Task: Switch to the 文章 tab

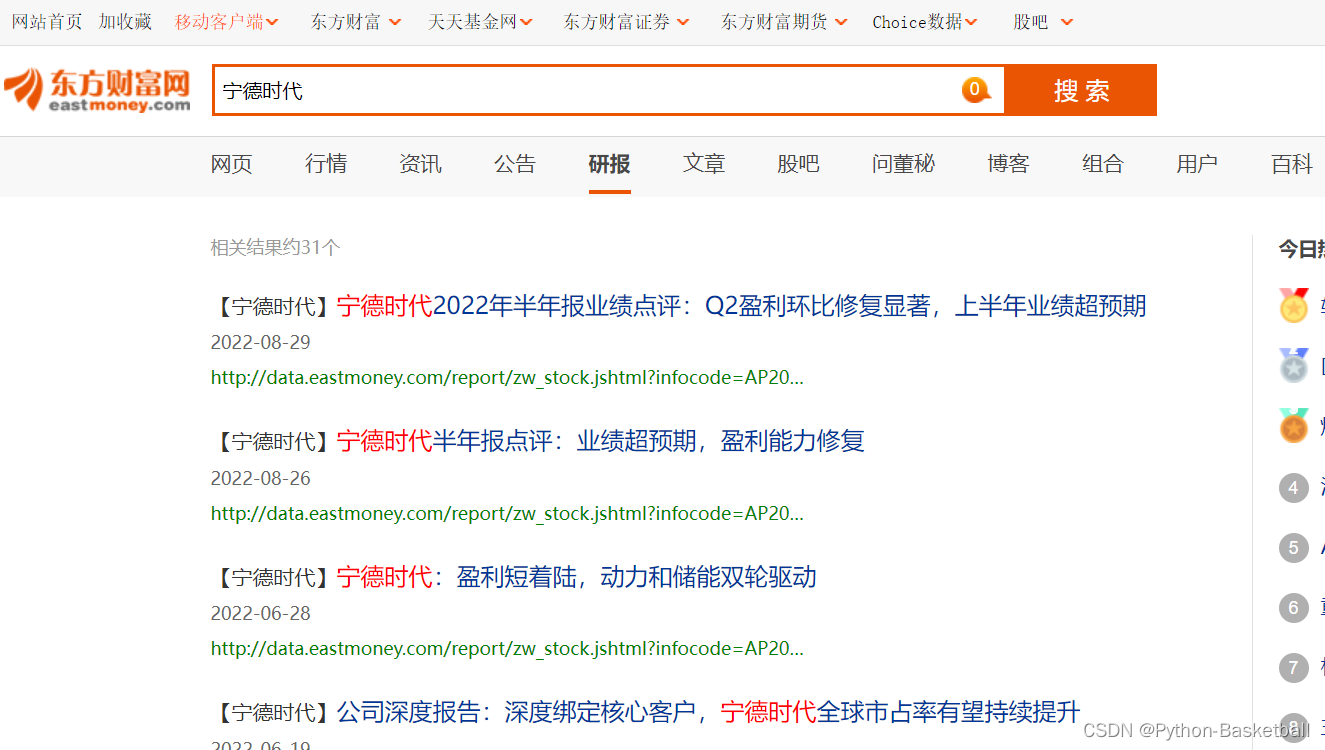Action: click(x=704, y=164)
